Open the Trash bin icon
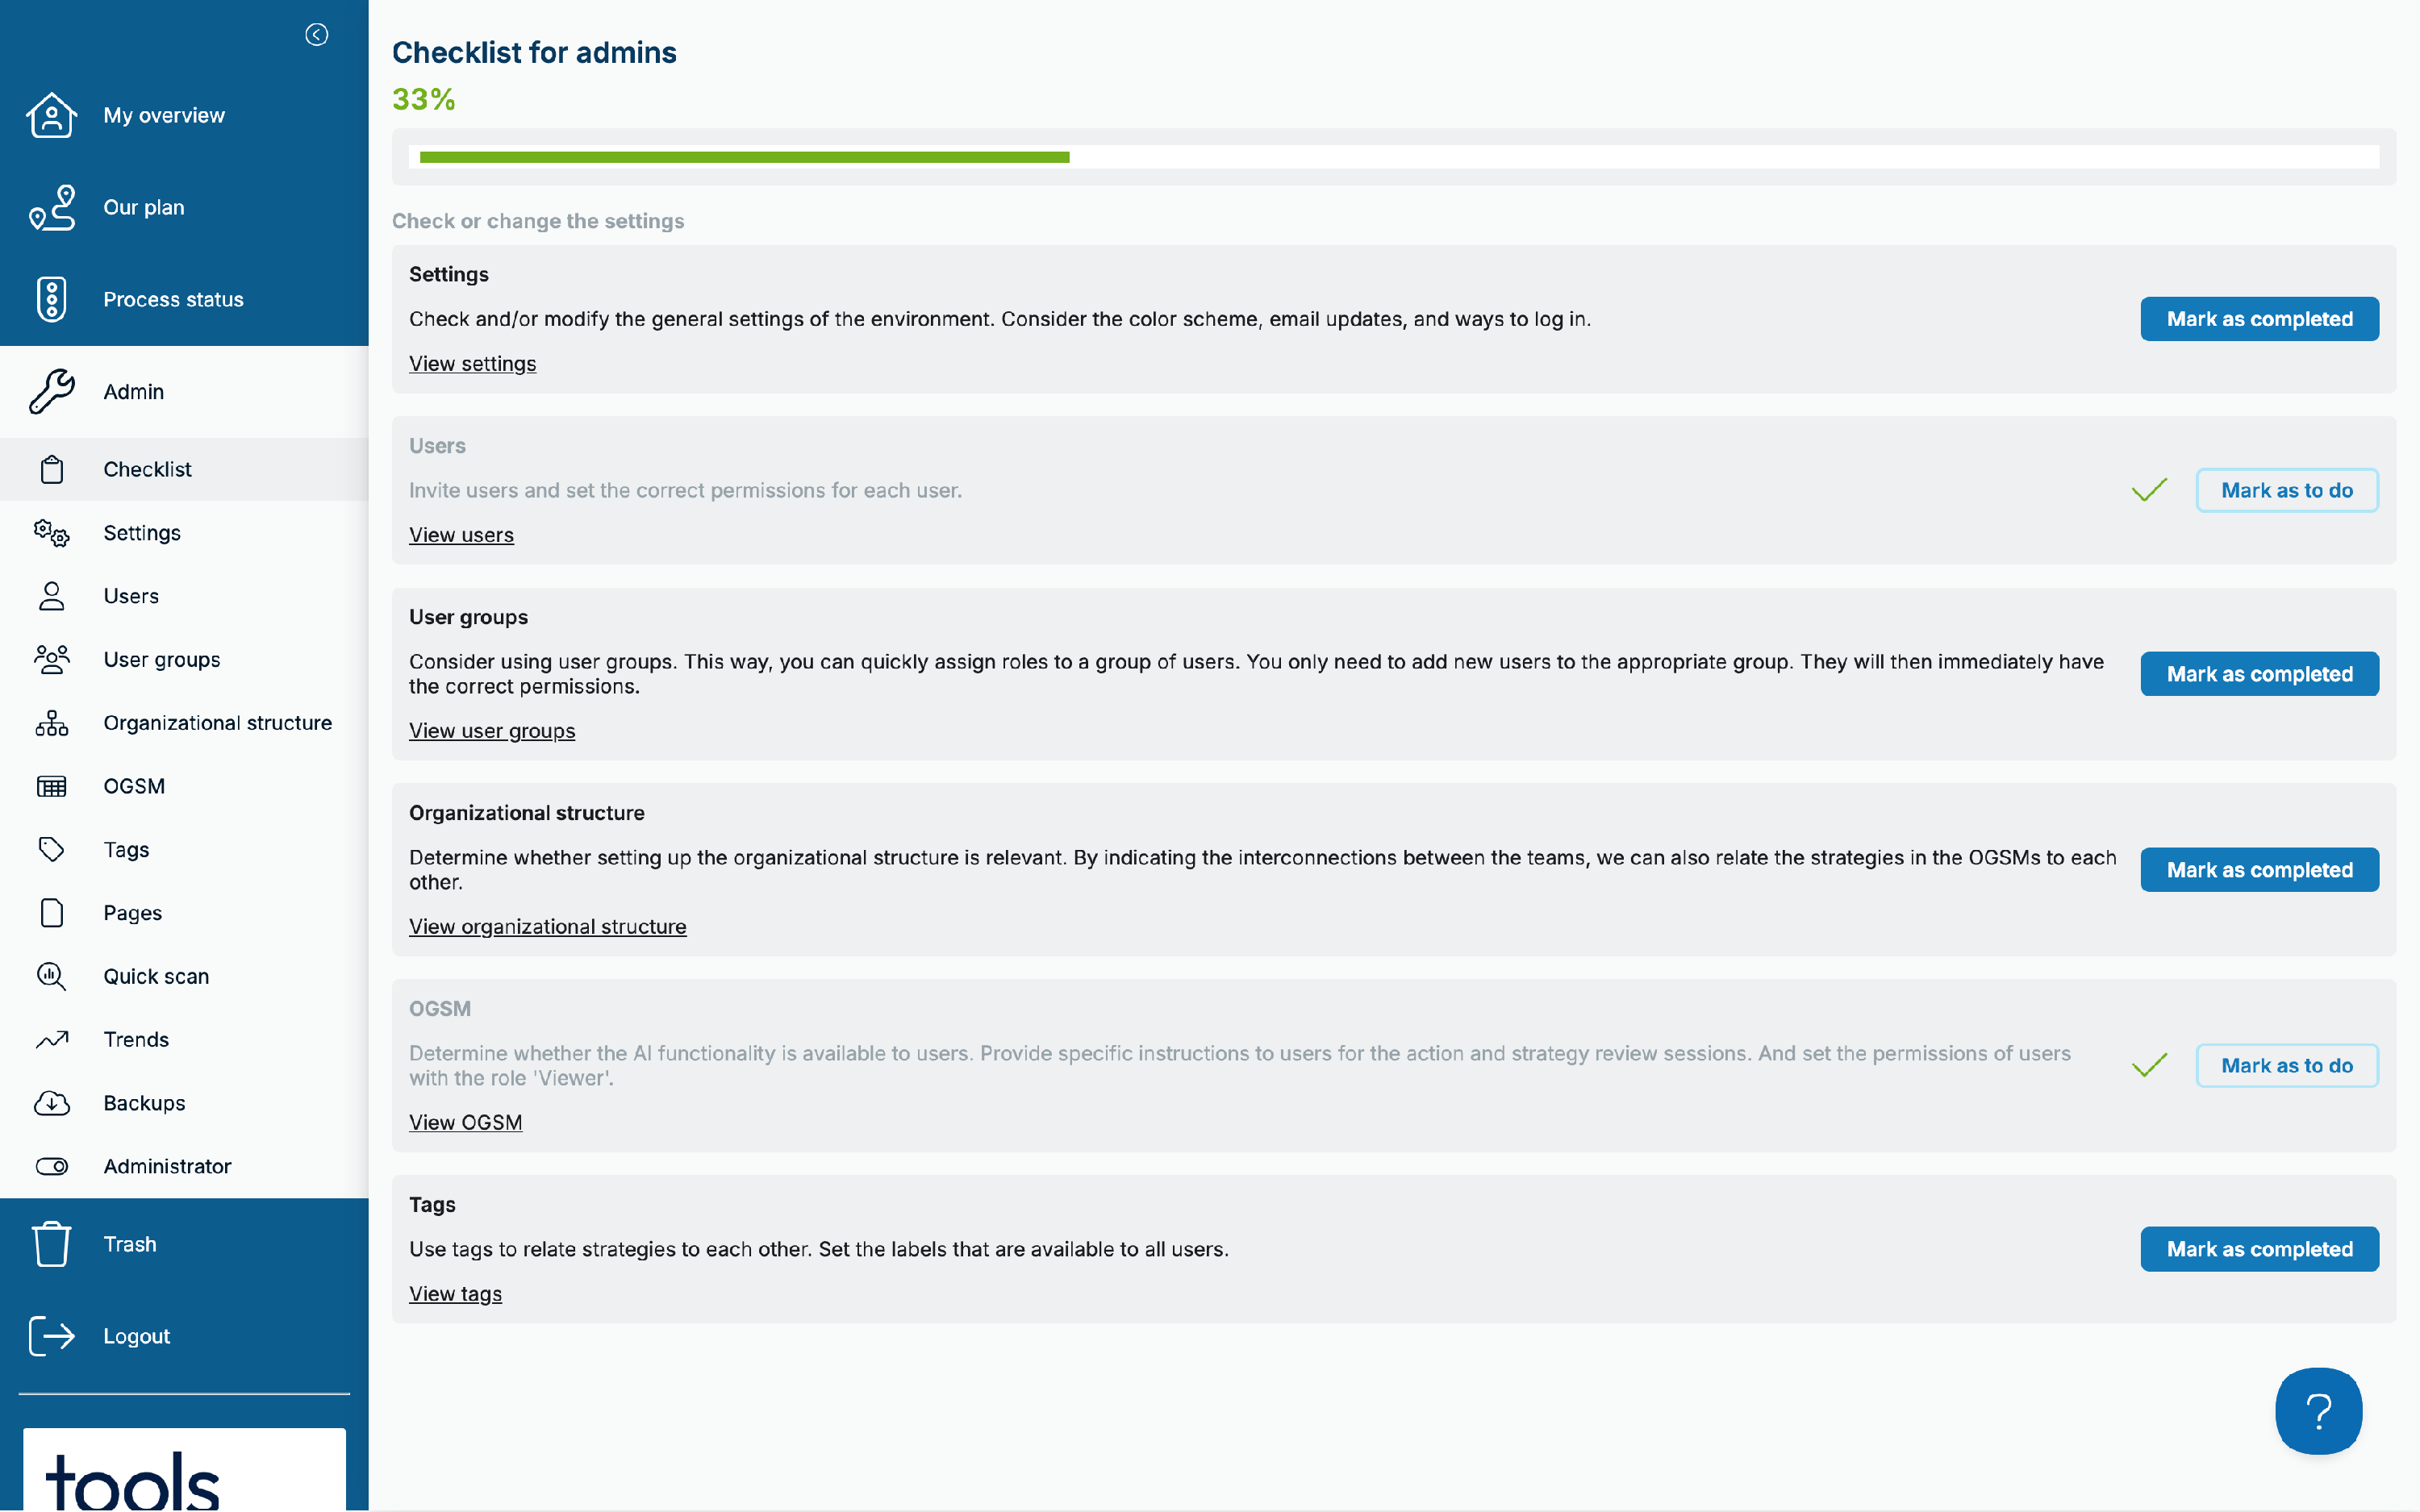Viewport: 2420px width, 1512px height. [51, 1244]
